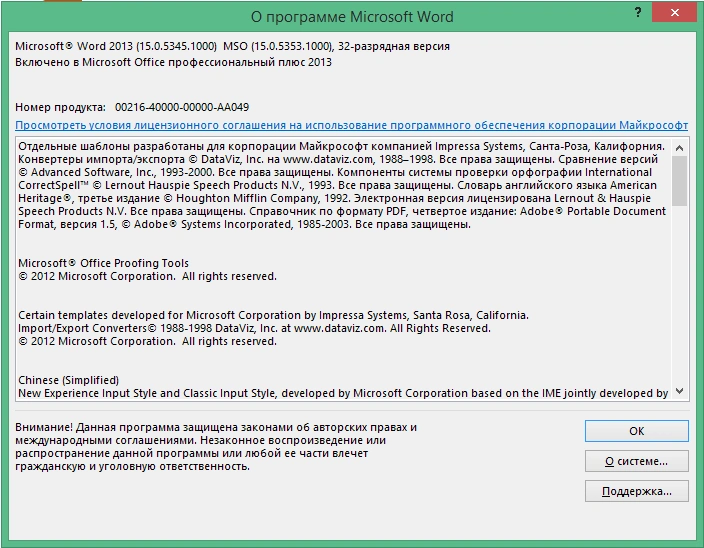This screenshot has width=704, height=548.
Task: Click the Внимание! copyright warning paragraph
Action: 216,447
